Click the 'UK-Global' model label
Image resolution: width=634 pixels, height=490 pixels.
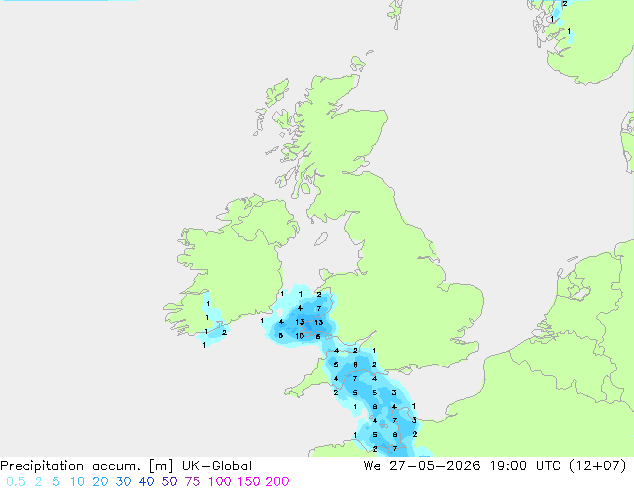click(217, 466)
